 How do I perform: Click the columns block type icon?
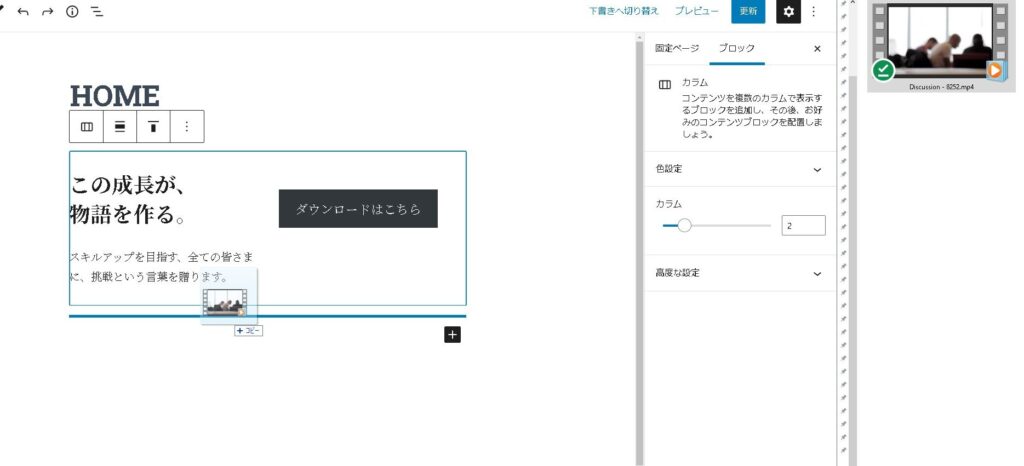pyautogui.click(x=86, y=127)
